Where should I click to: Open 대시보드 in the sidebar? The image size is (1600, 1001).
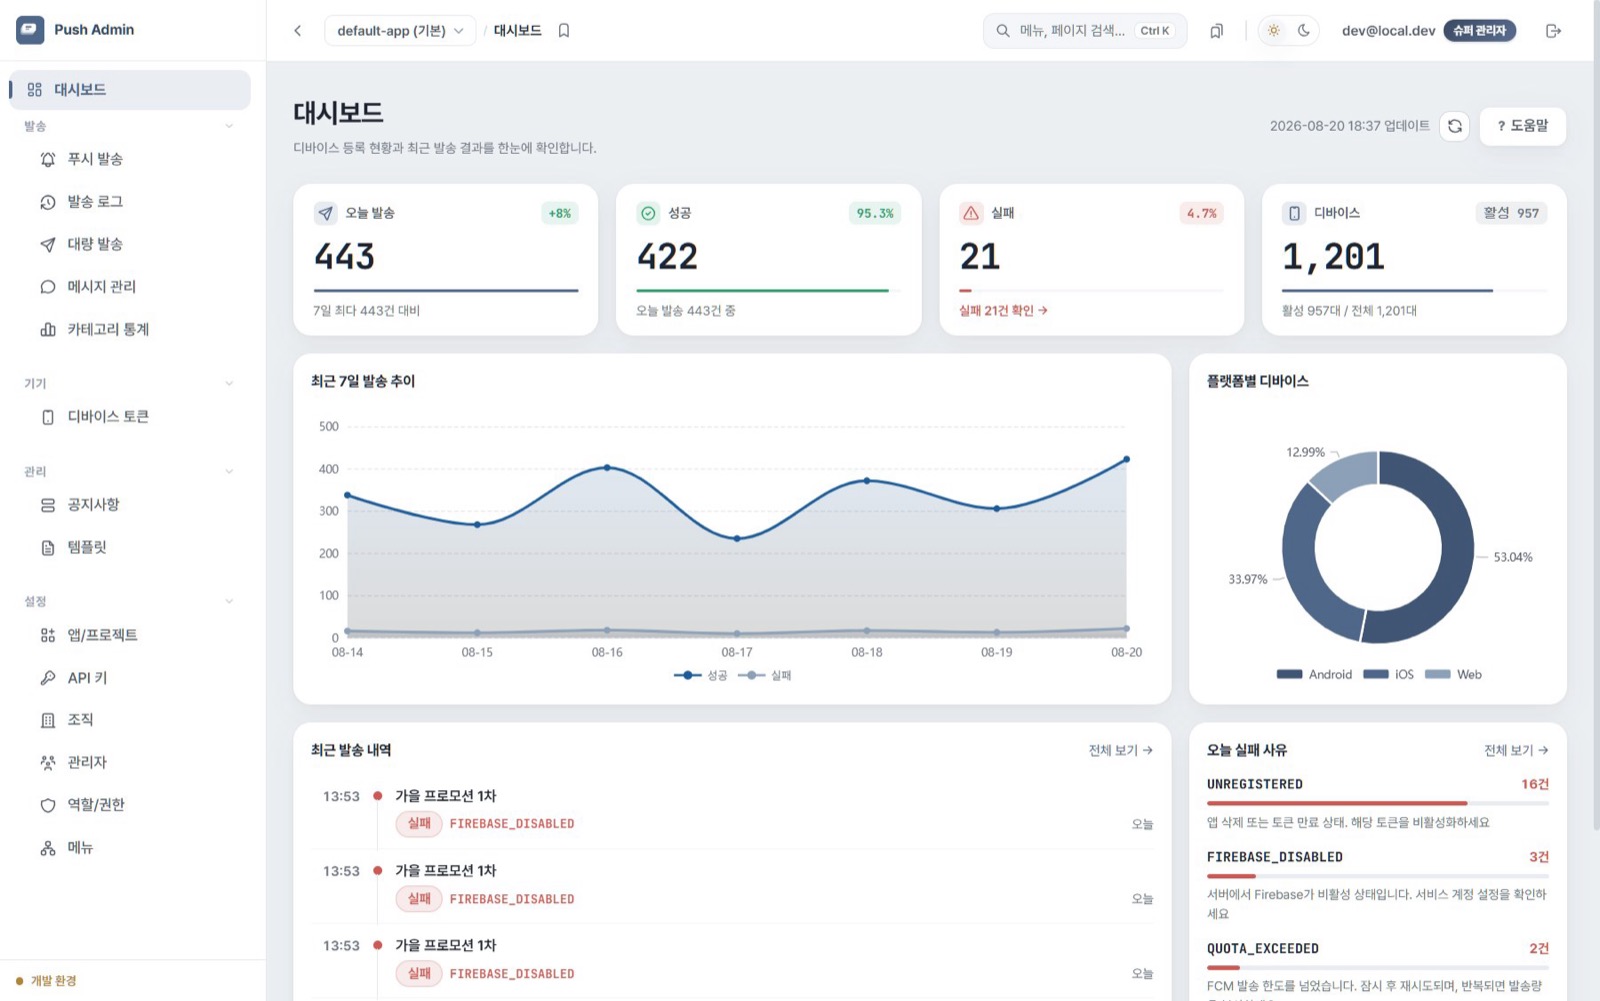click(x=130, y=90)
